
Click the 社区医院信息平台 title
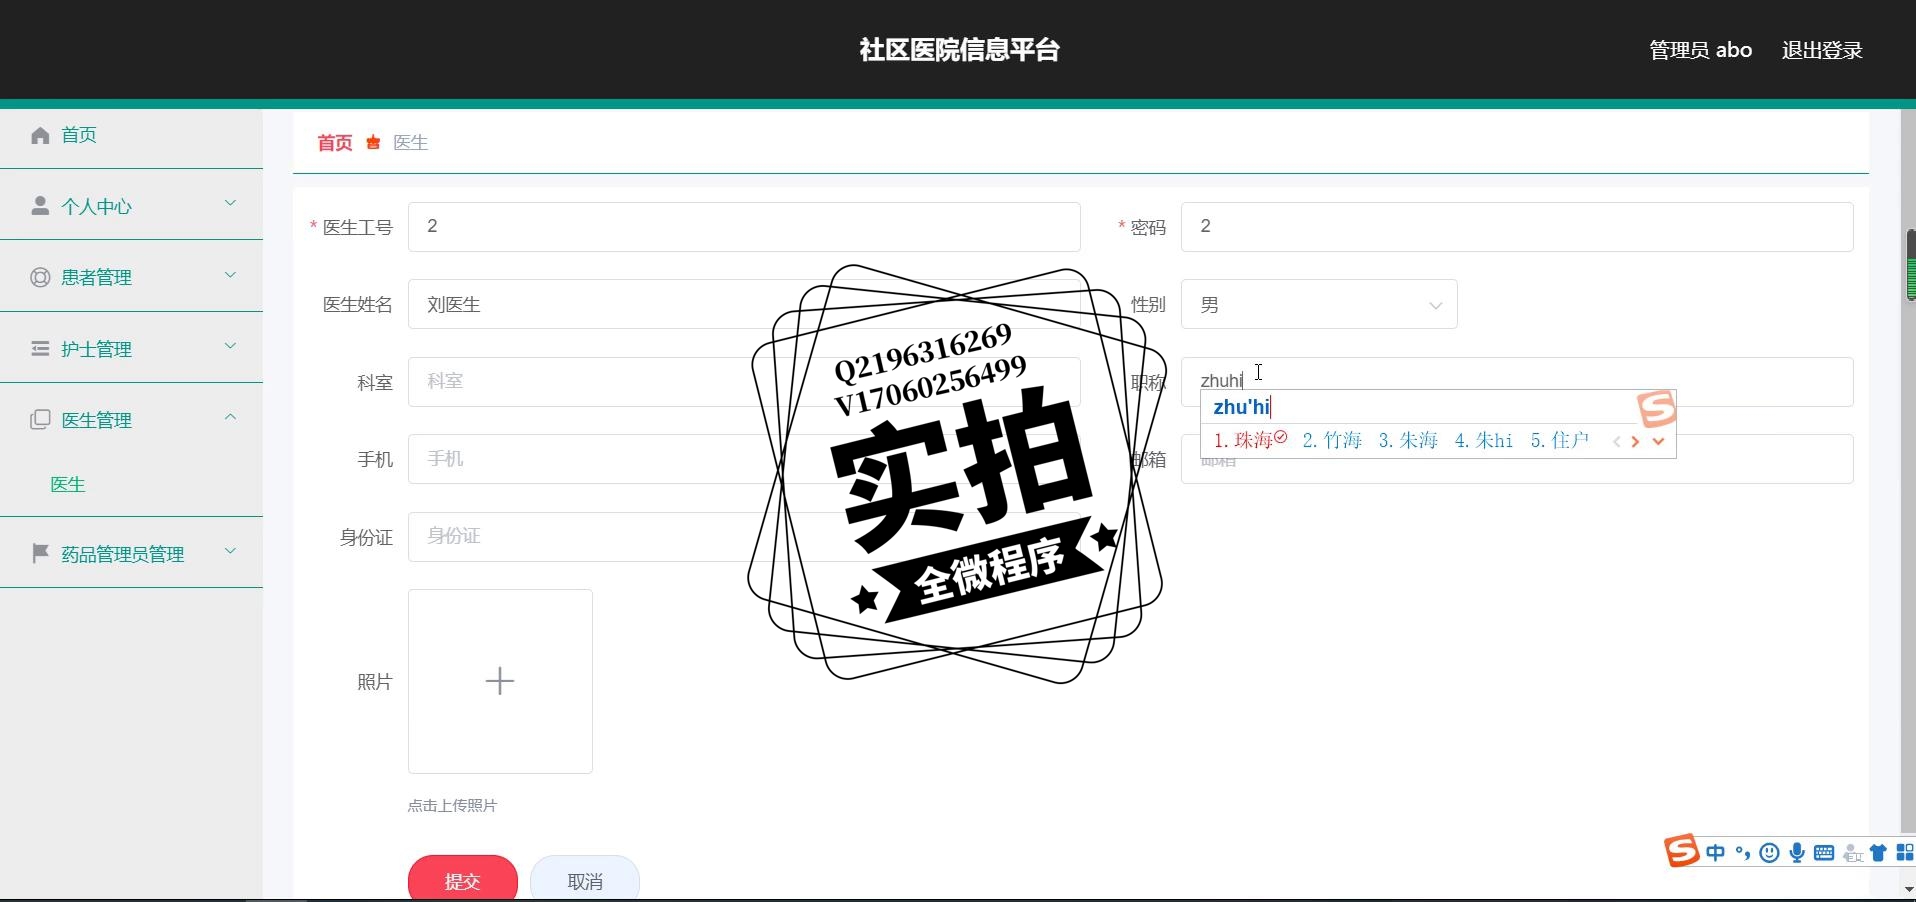click(x=959, y=50)
